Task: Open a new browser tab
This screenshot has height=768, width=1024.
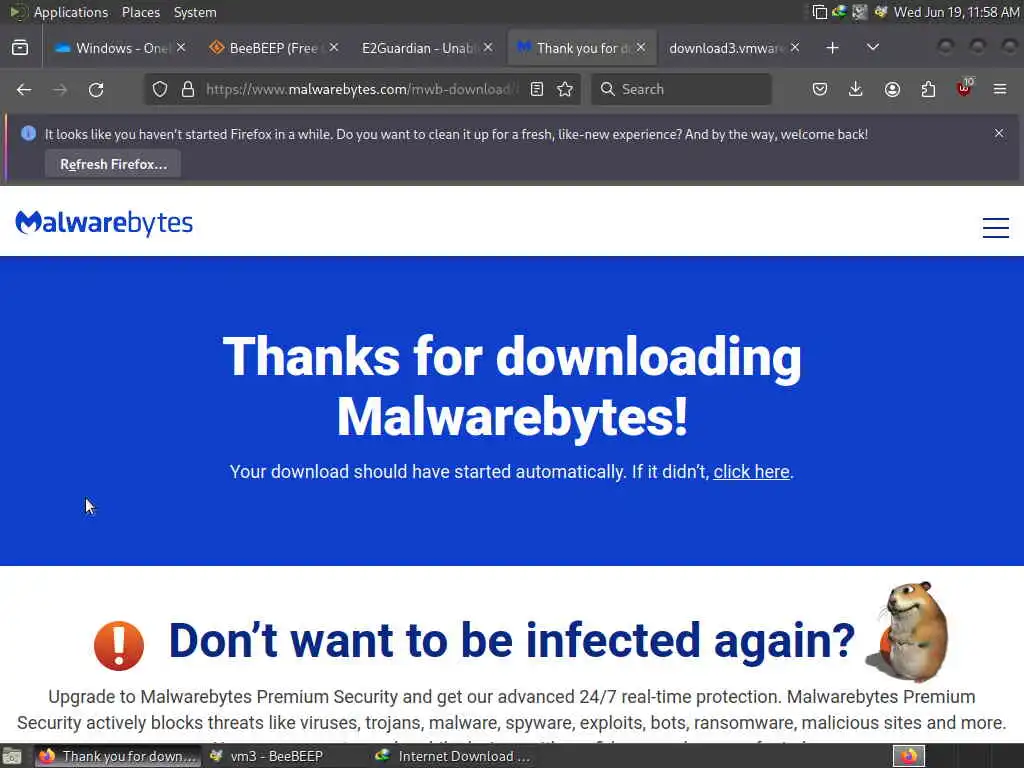Action: point(832,48)
